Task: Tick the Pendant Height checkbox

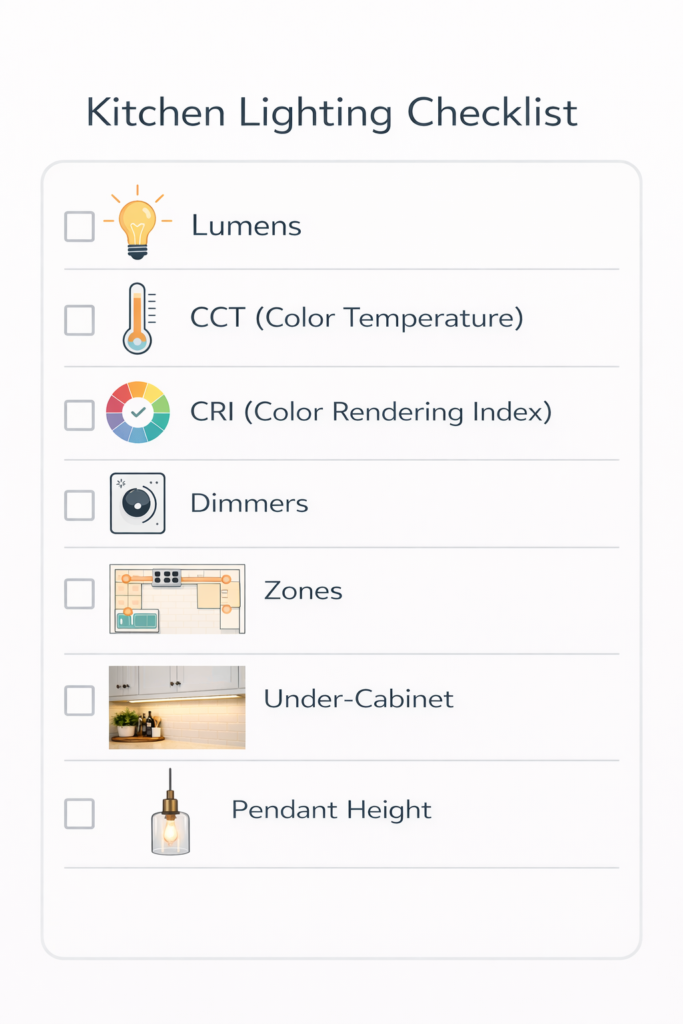Action: [80, 813]
